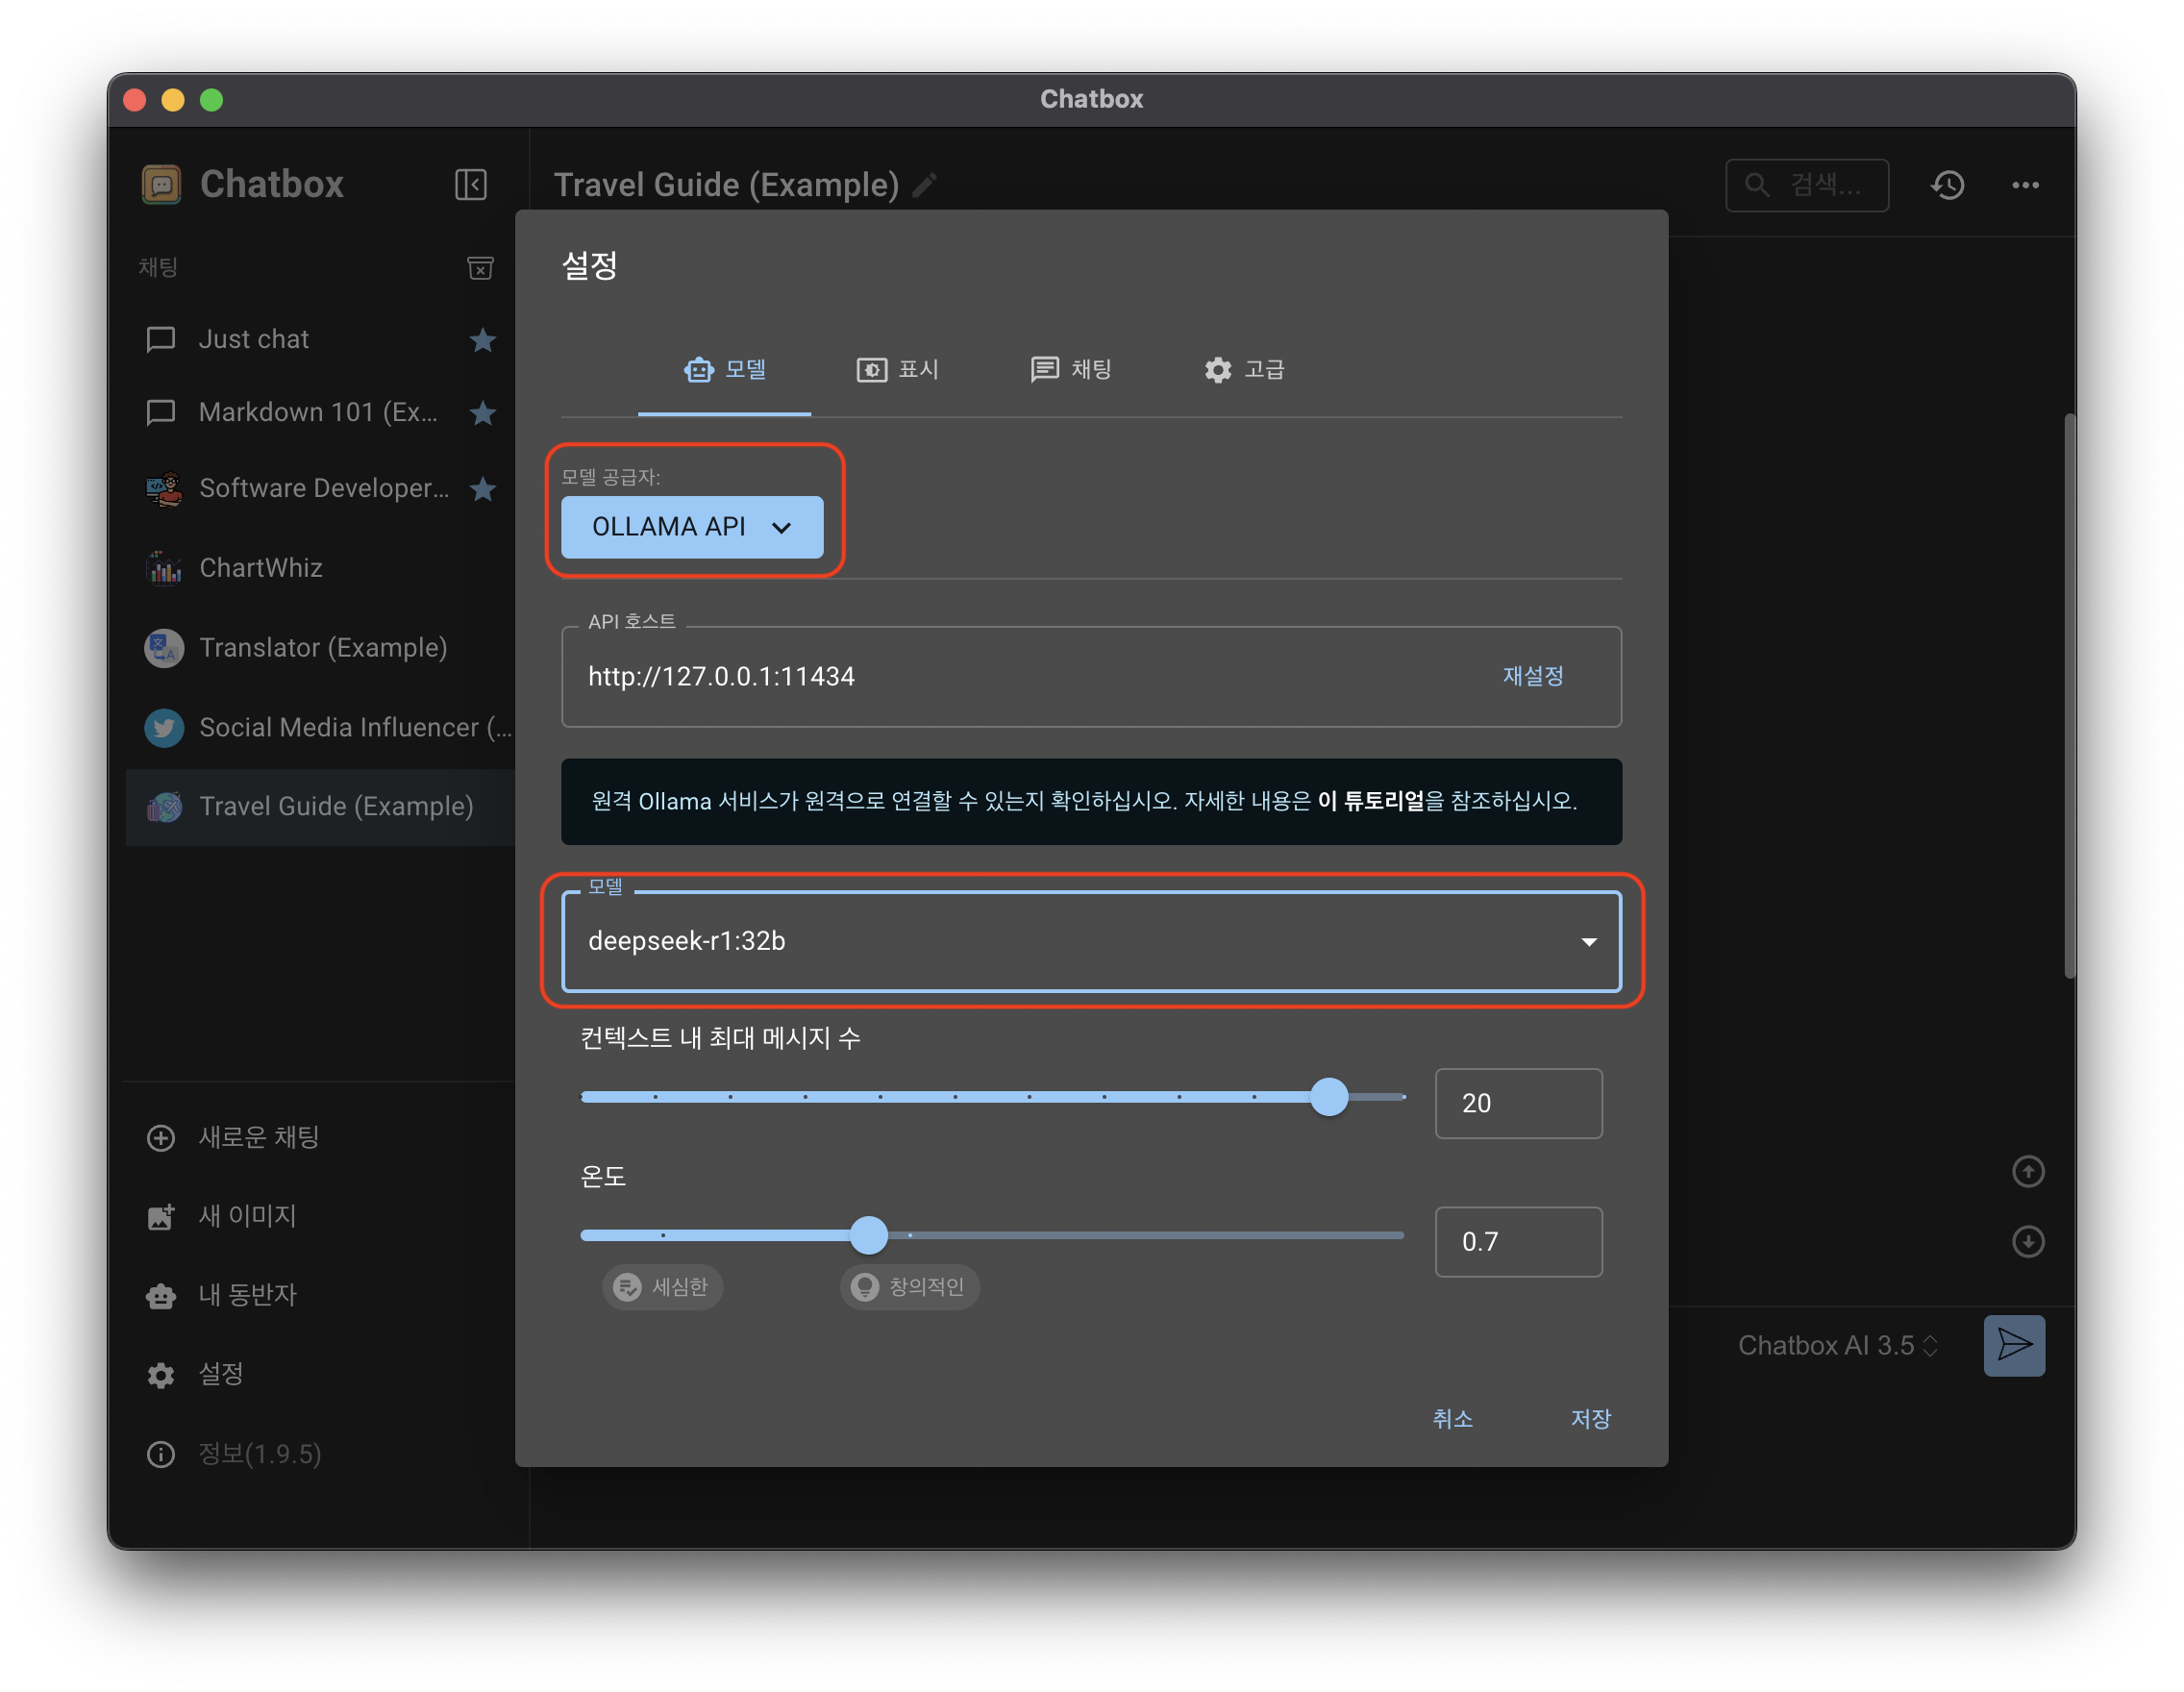Open the deepseek-r1:32b model dropdown
This screenshot has height=1692, width=2184.
click(x=1092, y=941)
